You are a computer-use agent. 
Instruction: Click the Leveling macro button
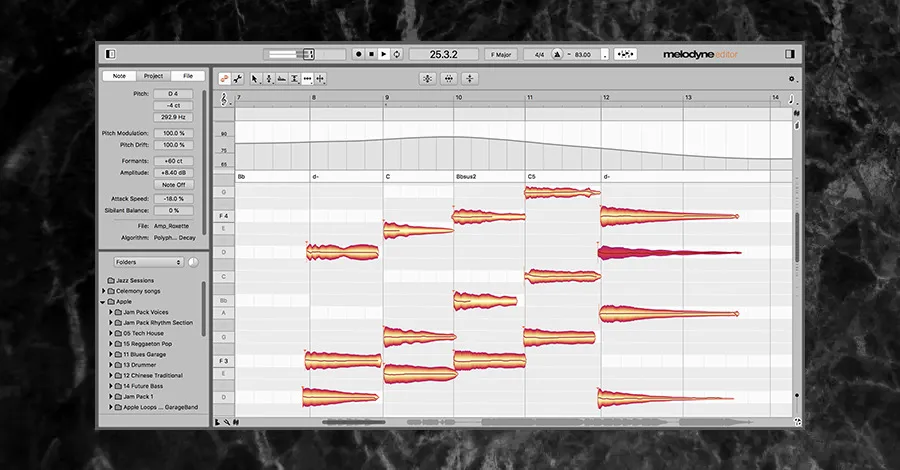click(x=470, y=79)
